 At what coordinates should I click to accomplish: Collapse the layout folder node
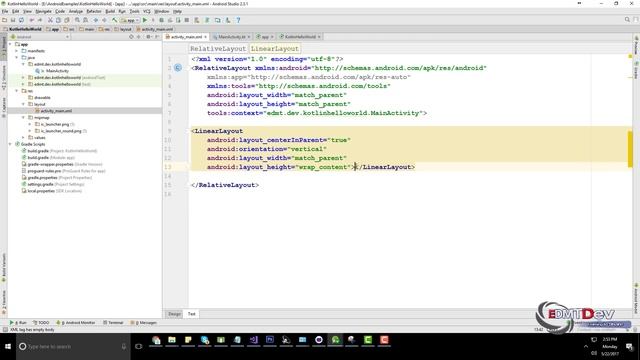click(x=23, y=104)
